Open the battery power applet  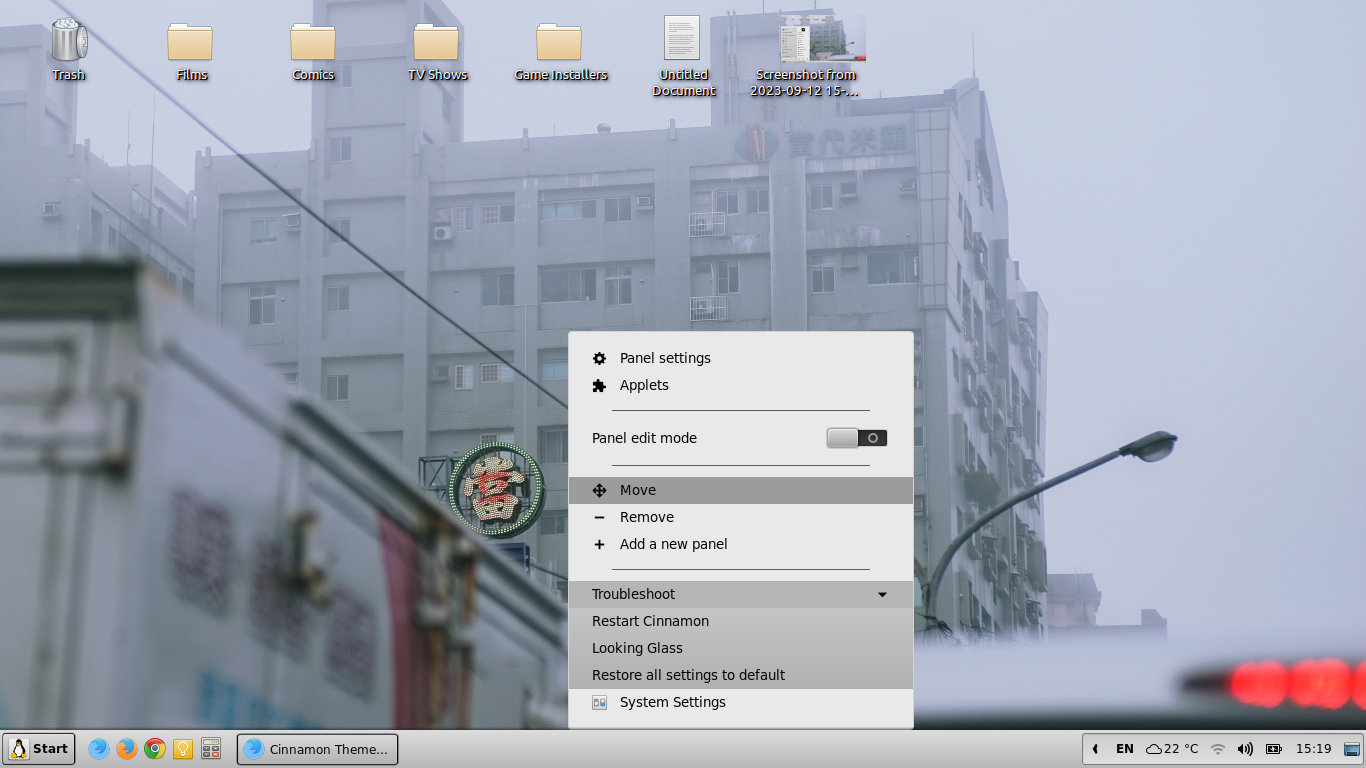(x=1274, y=749)
